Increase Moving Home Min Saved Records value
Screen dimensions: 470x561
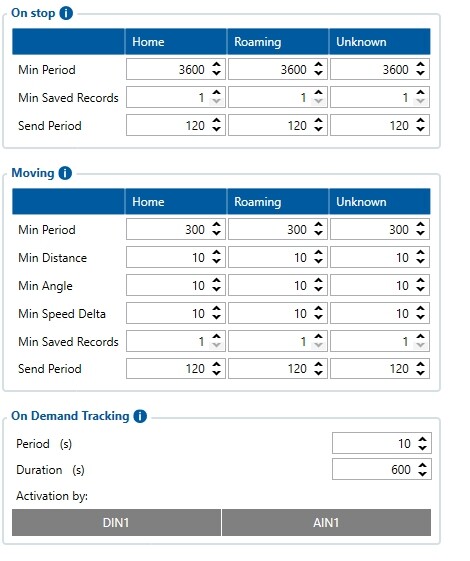[x=216, y=337]
